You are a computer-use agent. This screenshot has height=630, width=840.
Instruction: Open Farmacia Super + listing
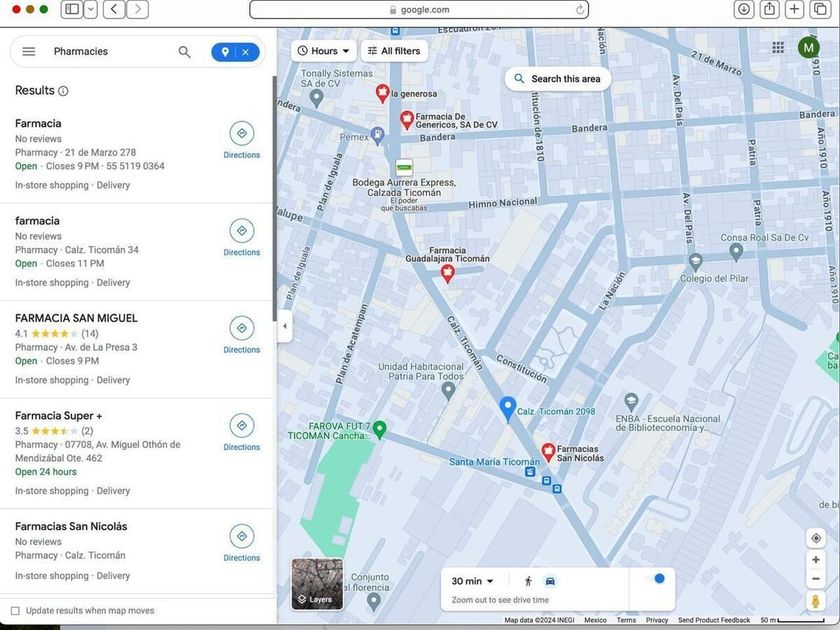click(58, 416)
